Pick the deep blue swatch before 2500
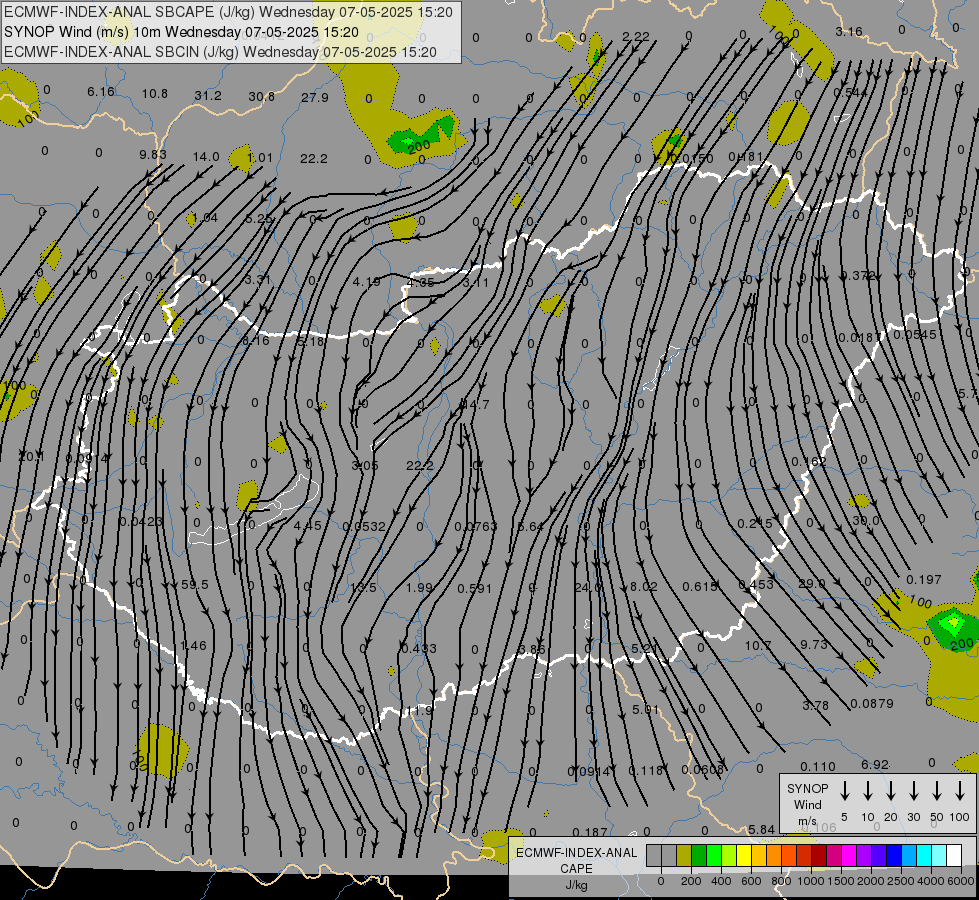979x900 pixels. (893, 855)
